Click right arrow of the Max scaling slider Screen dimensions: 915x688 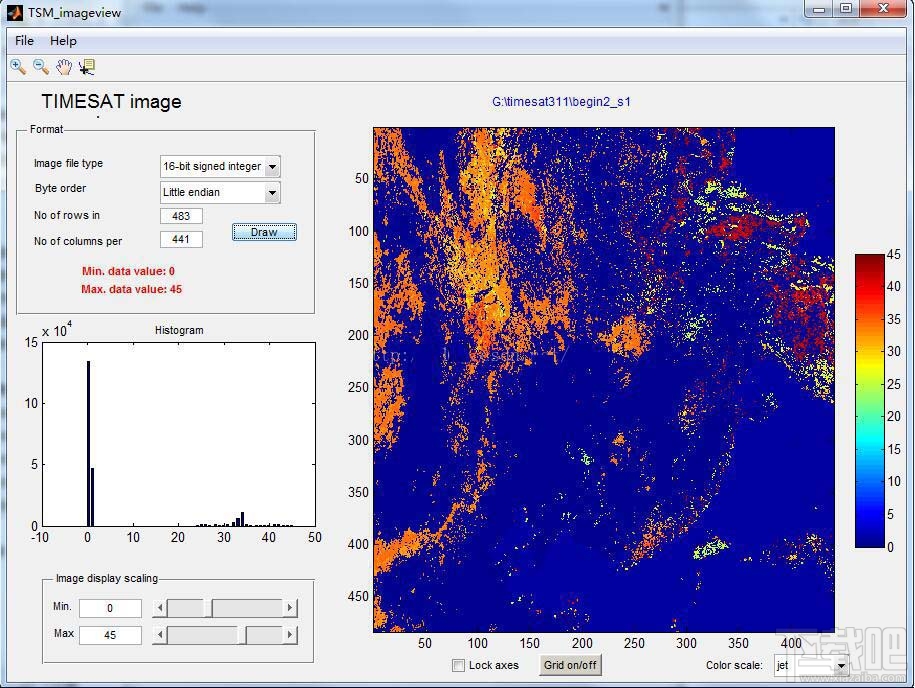coord(290,635)
